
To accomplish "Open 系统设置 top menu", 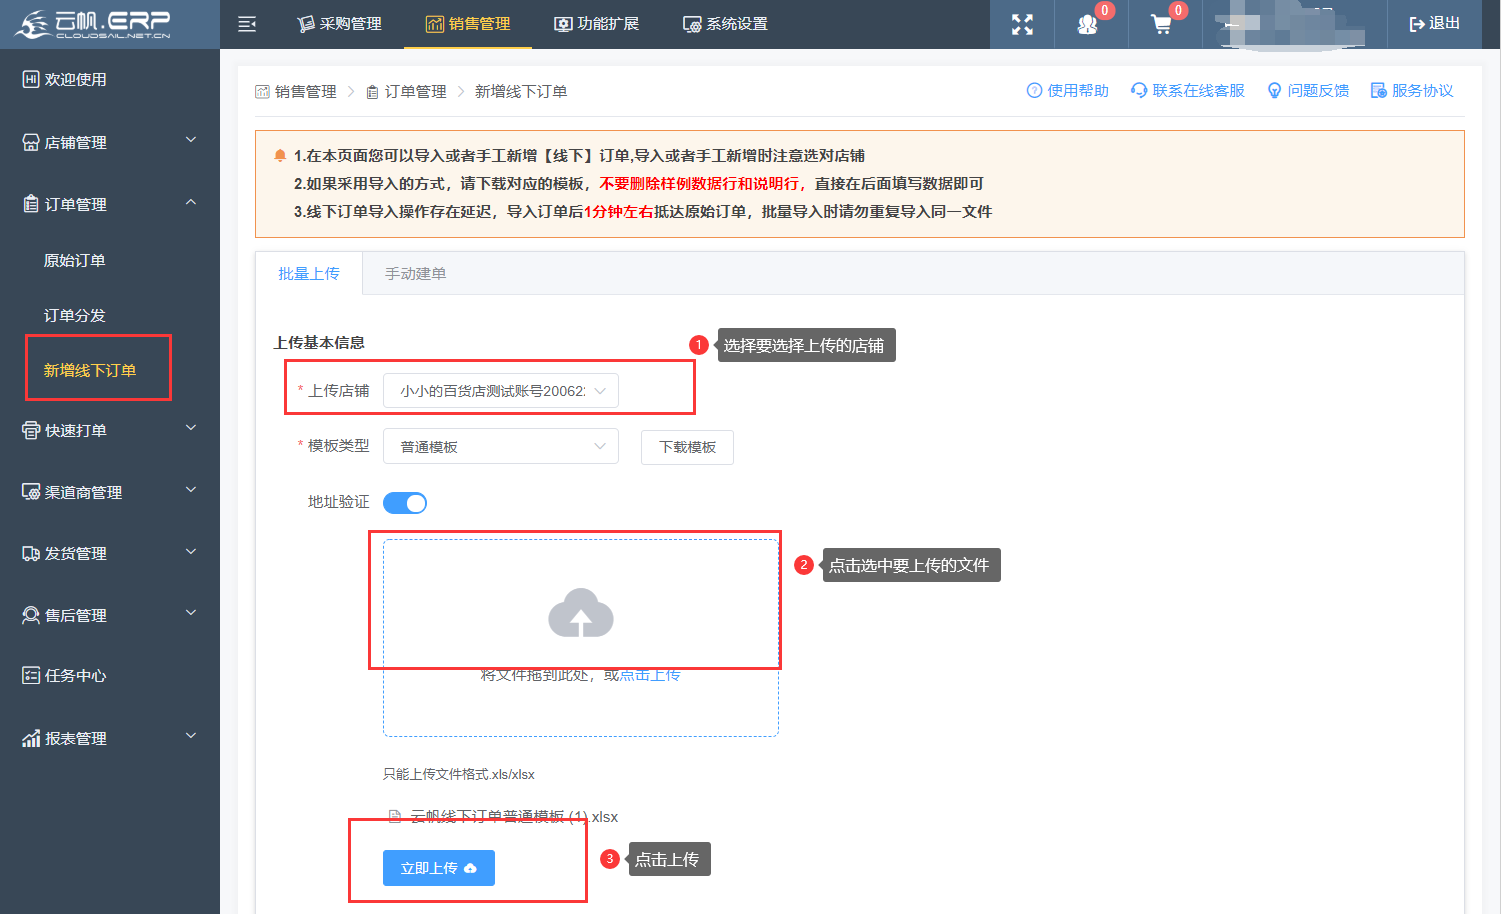I will (x=725, y=24).
